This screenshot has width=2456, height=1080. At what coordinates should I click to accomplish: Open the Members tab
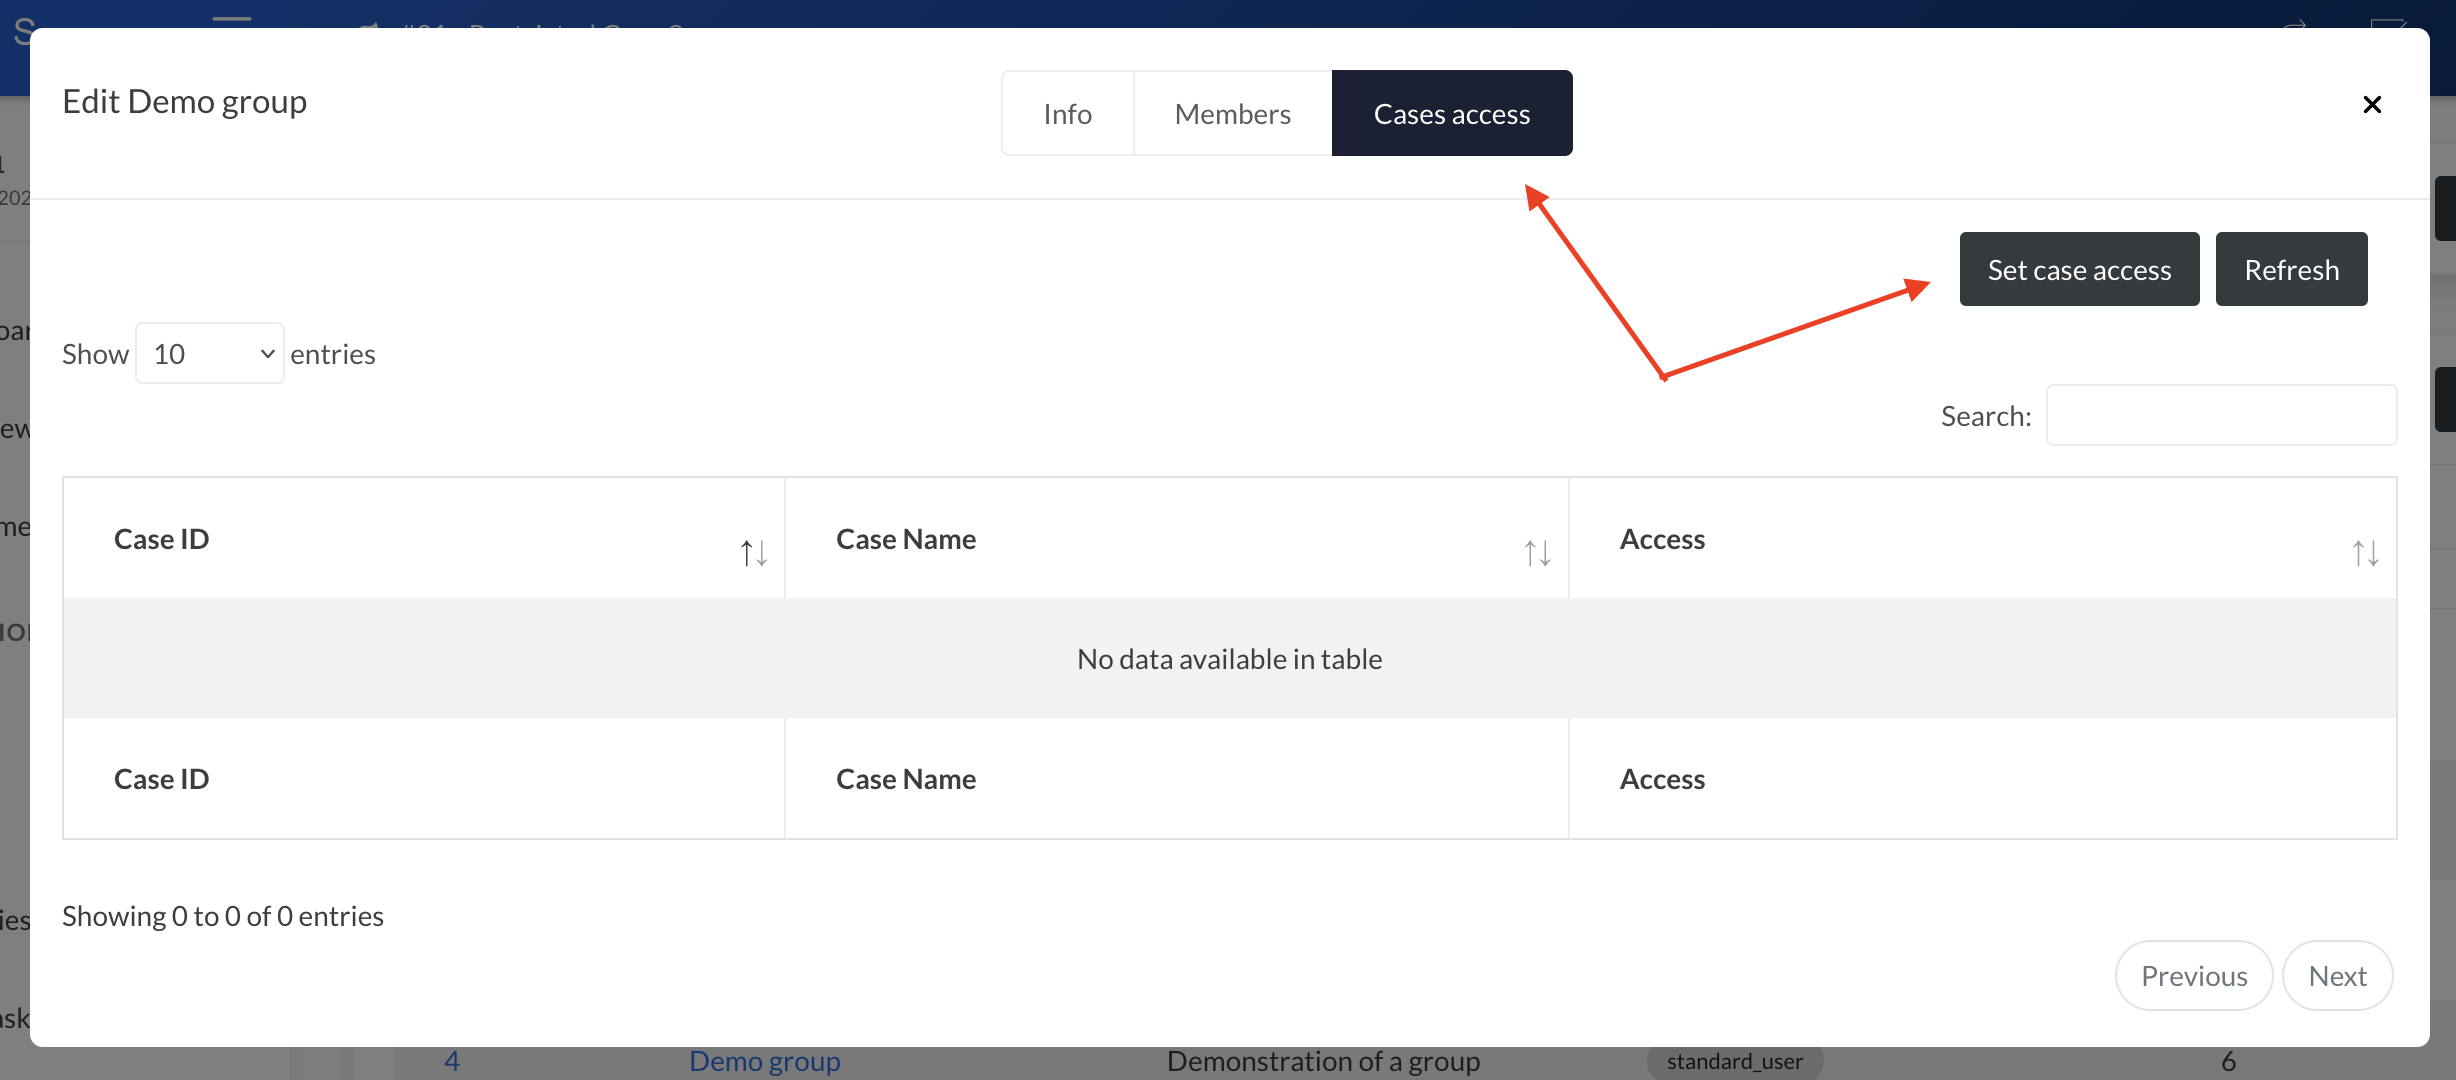(x=1233, y=113)
